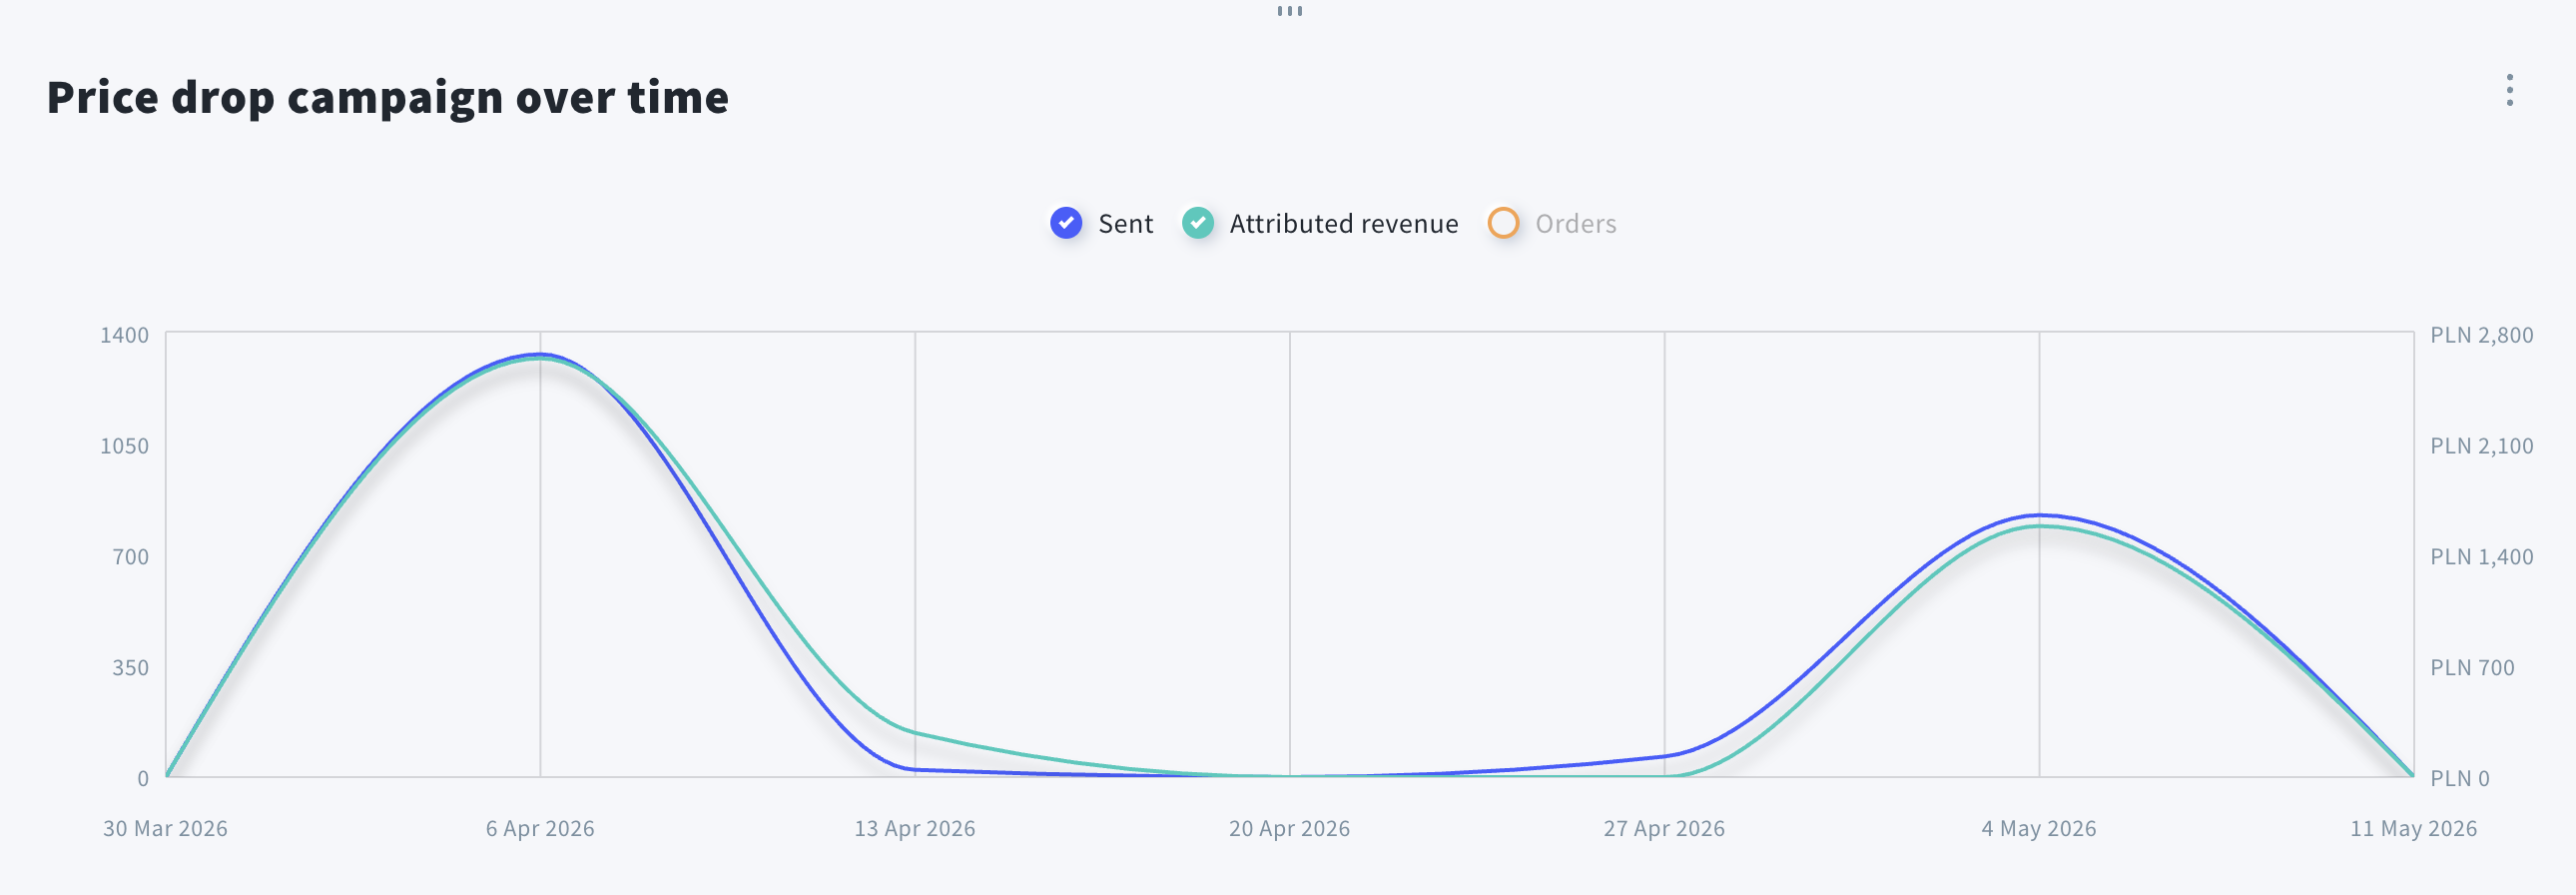The height and width of the screenshot is (895, 2576).
Task: Click the drag handle at top center
Action: click(x=1289, y=11)
